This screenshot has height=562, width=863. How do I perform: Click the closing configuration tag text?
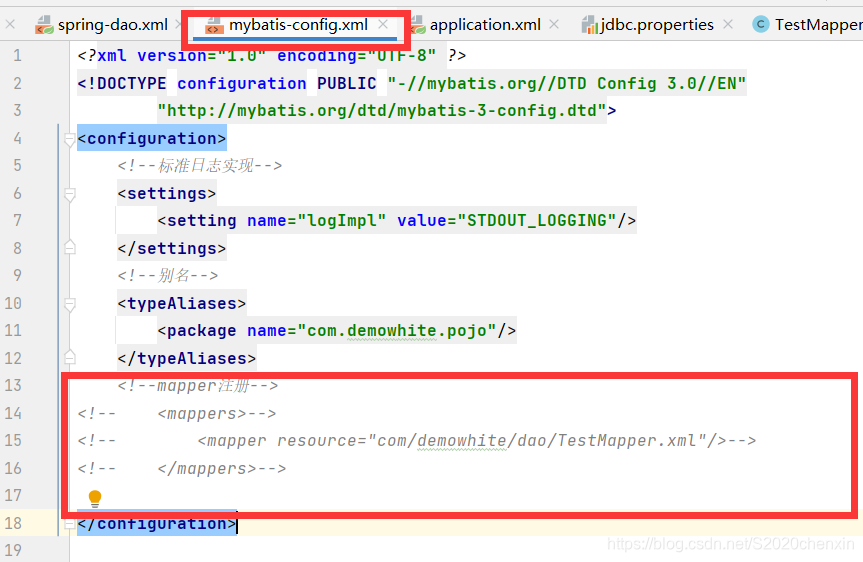[x=157, y=523]
